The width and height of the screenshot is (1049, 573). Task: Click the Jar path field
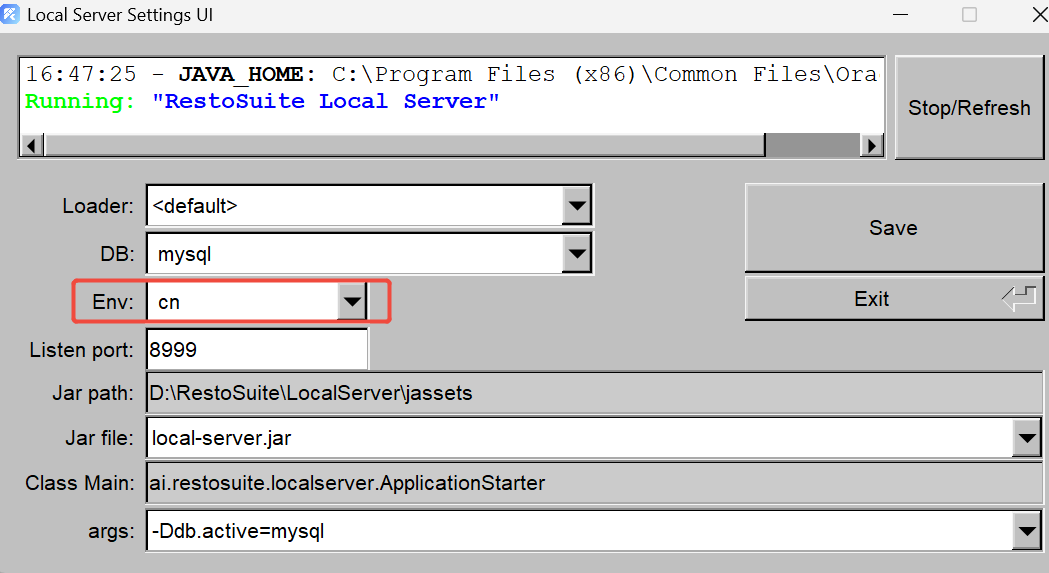pos(594,393)
